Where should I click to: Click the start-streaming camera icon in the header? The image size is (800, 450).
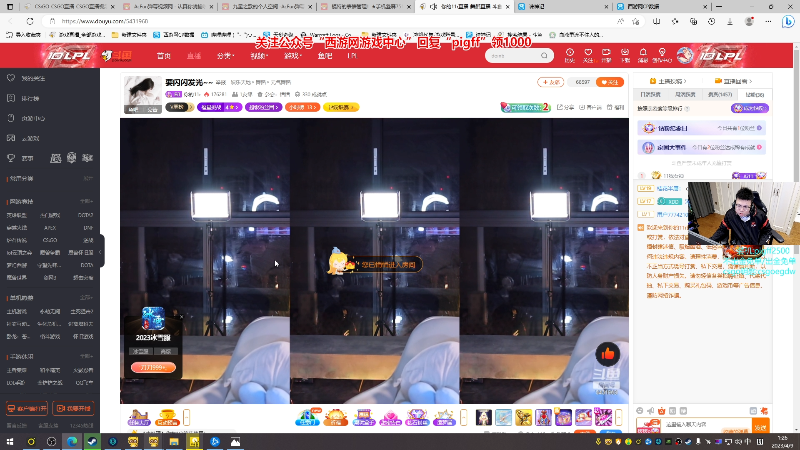(606, 53)
